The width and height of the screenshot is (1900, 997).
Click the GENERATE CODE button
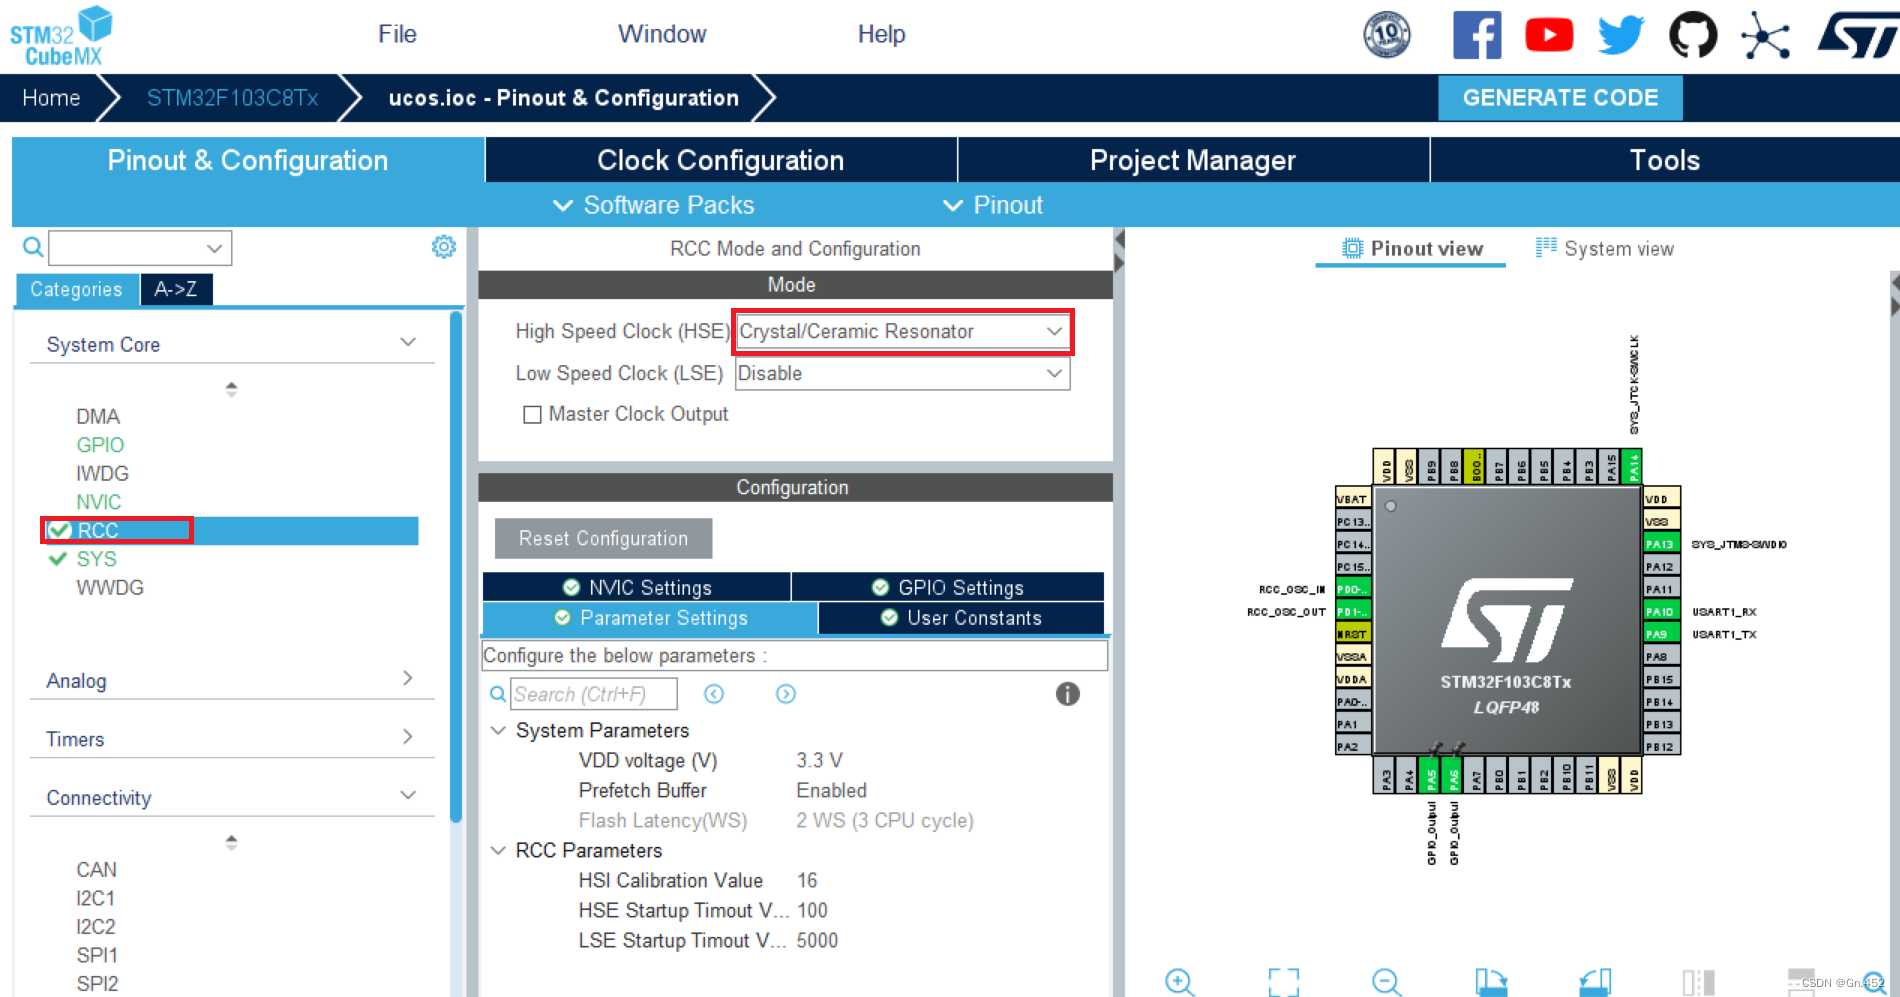1560,98
